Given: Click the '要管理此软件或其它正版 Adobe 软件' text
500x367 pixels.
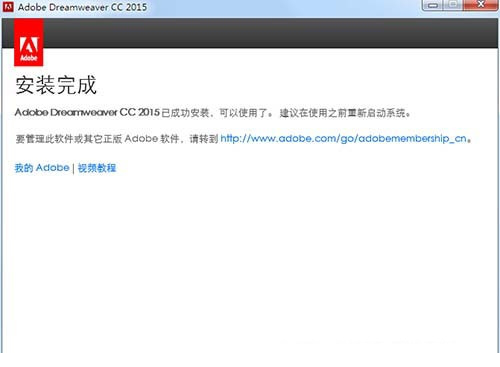Looking at the screenshot, I should 98,138.
